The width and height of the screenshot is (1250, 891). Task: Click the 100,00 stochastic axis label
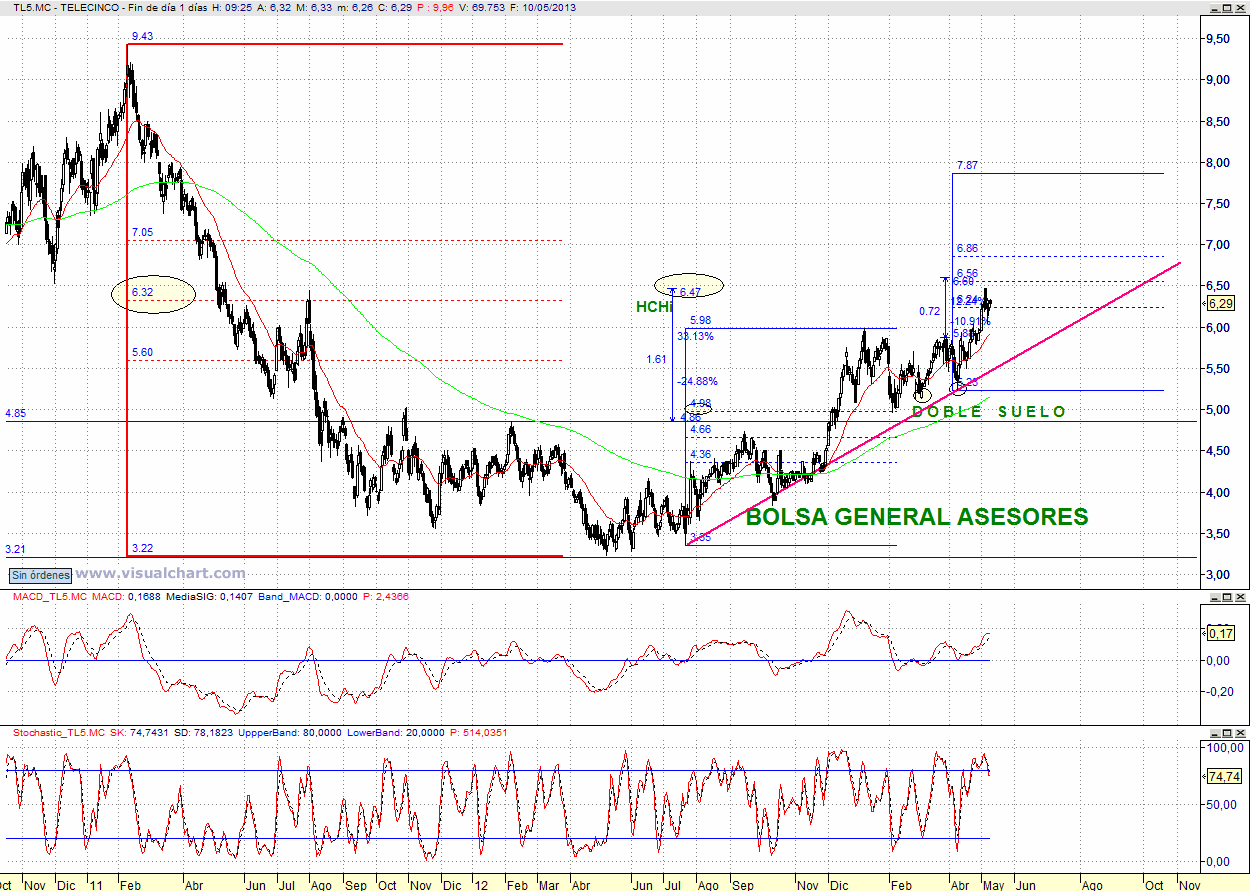pos(1223,747)
